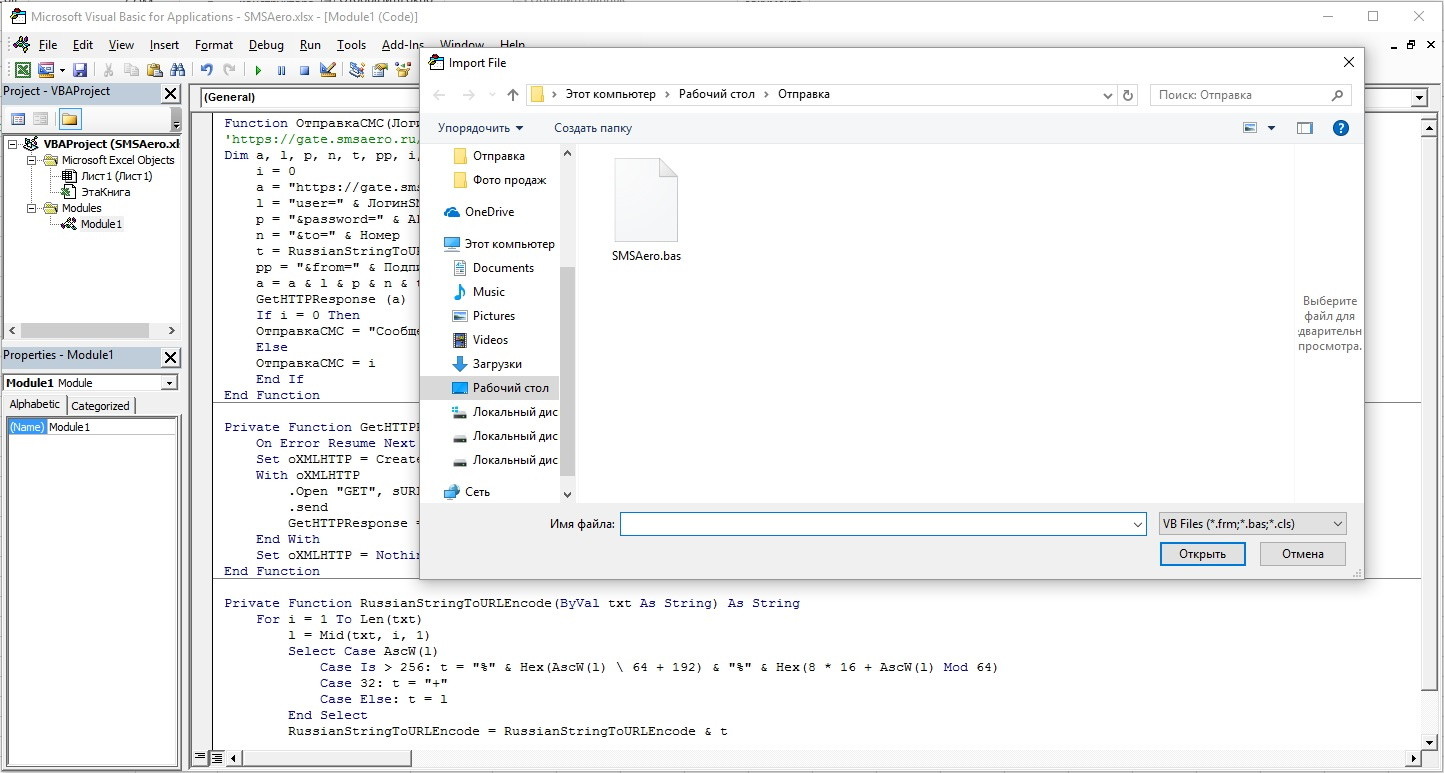Click the dialog Forward navigation arrow
Image resolution: width=1444 pixels, height=773 pixels.
pos(469,95)
